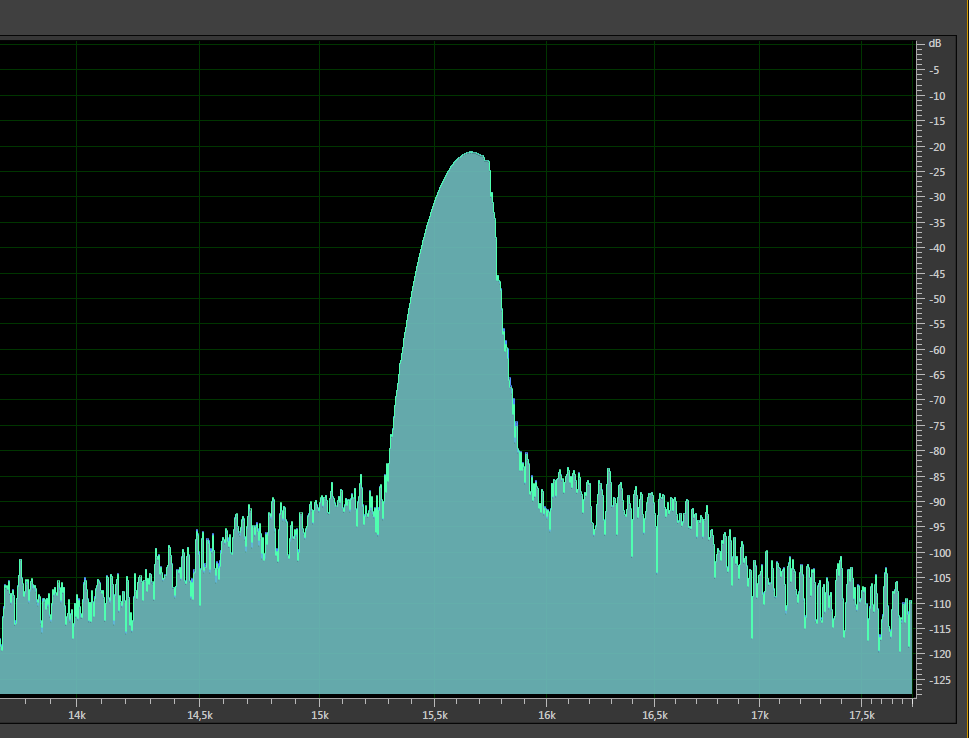Click the -90 dB scale label
The width and height of the screenshot is (969, 738).
937,502
